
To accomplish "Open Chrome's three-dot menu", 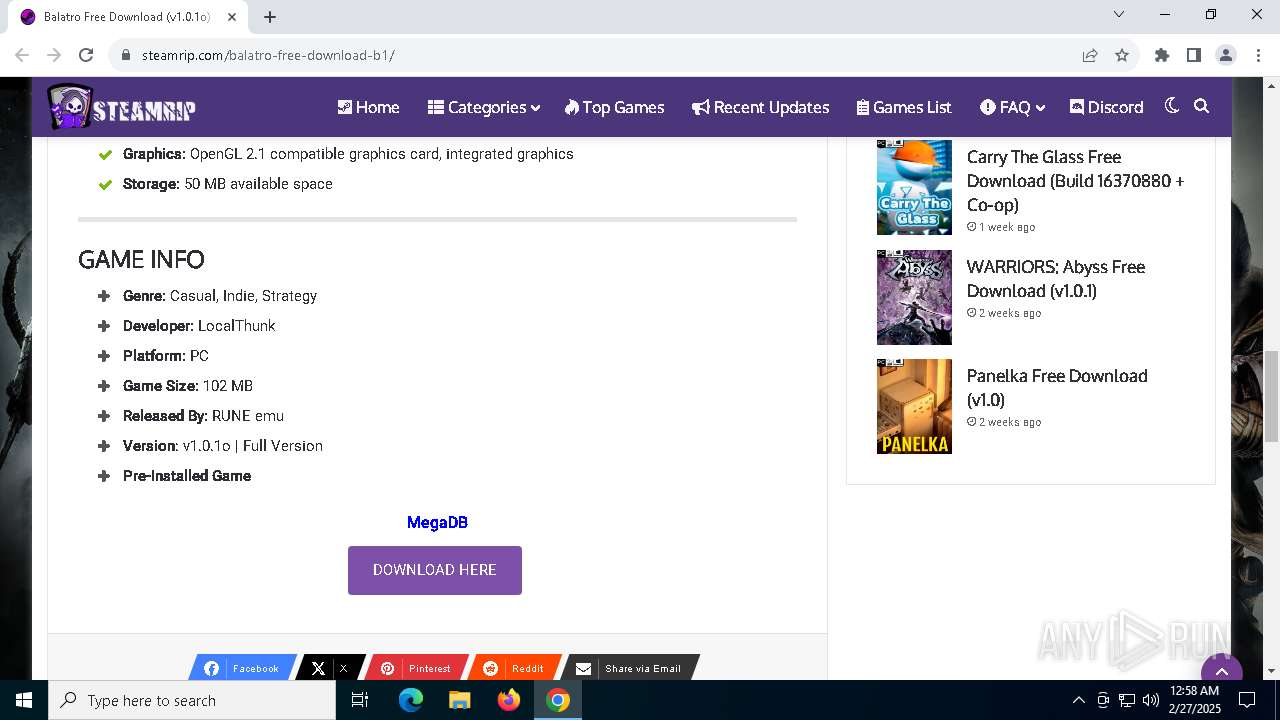I will point(1258,55).
